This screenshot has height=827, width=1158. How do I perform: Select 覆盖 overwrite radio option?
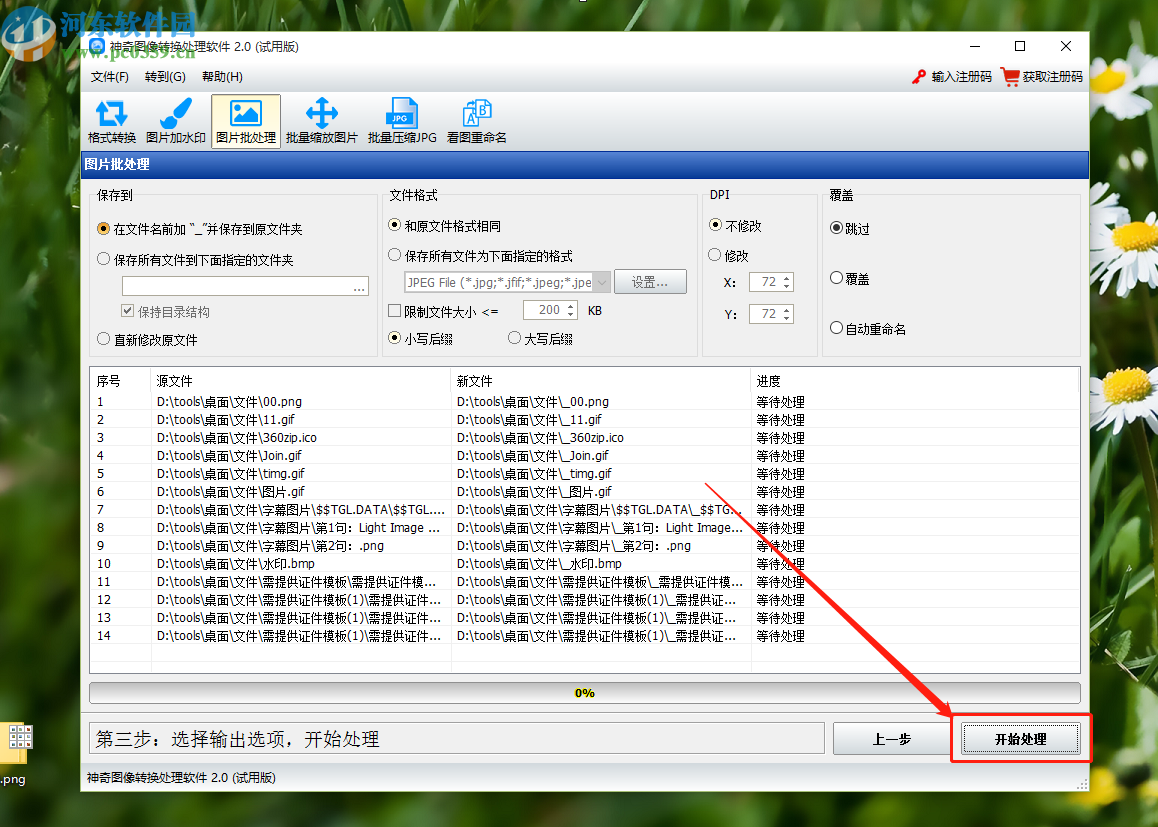pos(849,279)
